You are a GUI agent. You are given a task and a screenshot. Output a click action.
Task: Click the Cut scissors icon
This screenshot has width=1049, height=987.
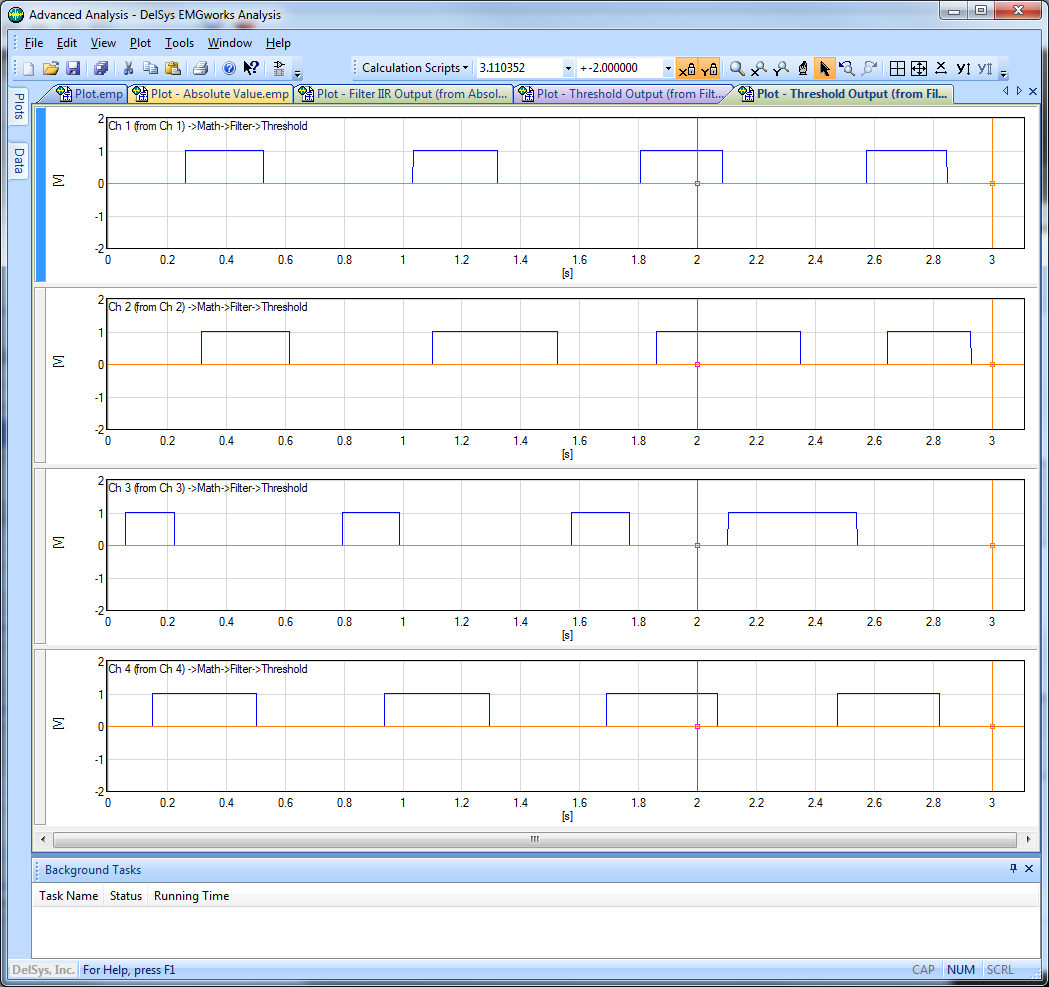point(128,69)
